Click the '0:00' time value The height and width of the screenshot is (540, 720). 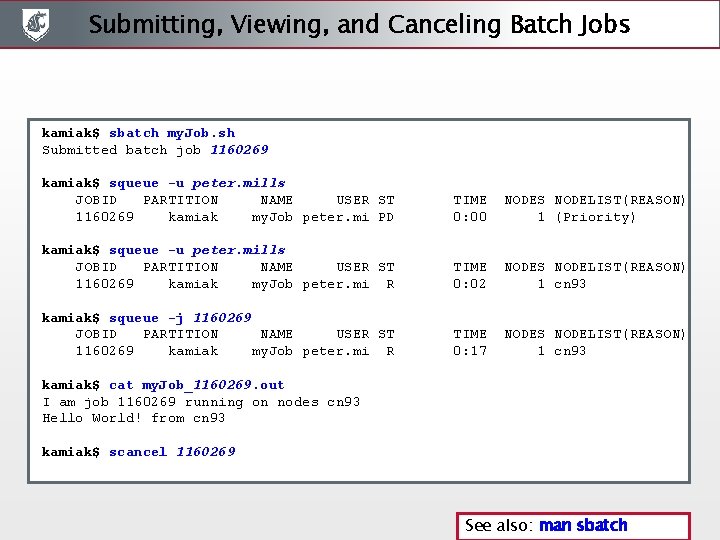(470, 217)
